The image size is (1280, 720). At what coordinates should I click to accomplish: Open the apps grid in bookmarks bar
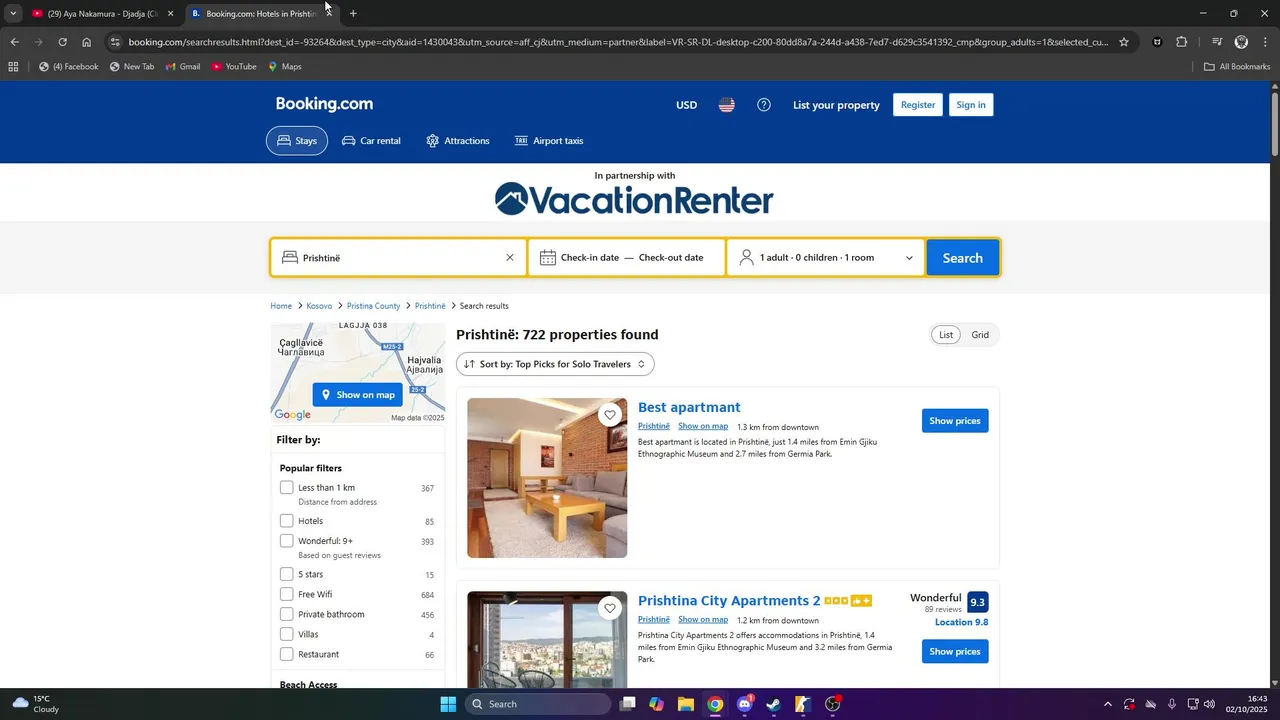click(13, 67)
